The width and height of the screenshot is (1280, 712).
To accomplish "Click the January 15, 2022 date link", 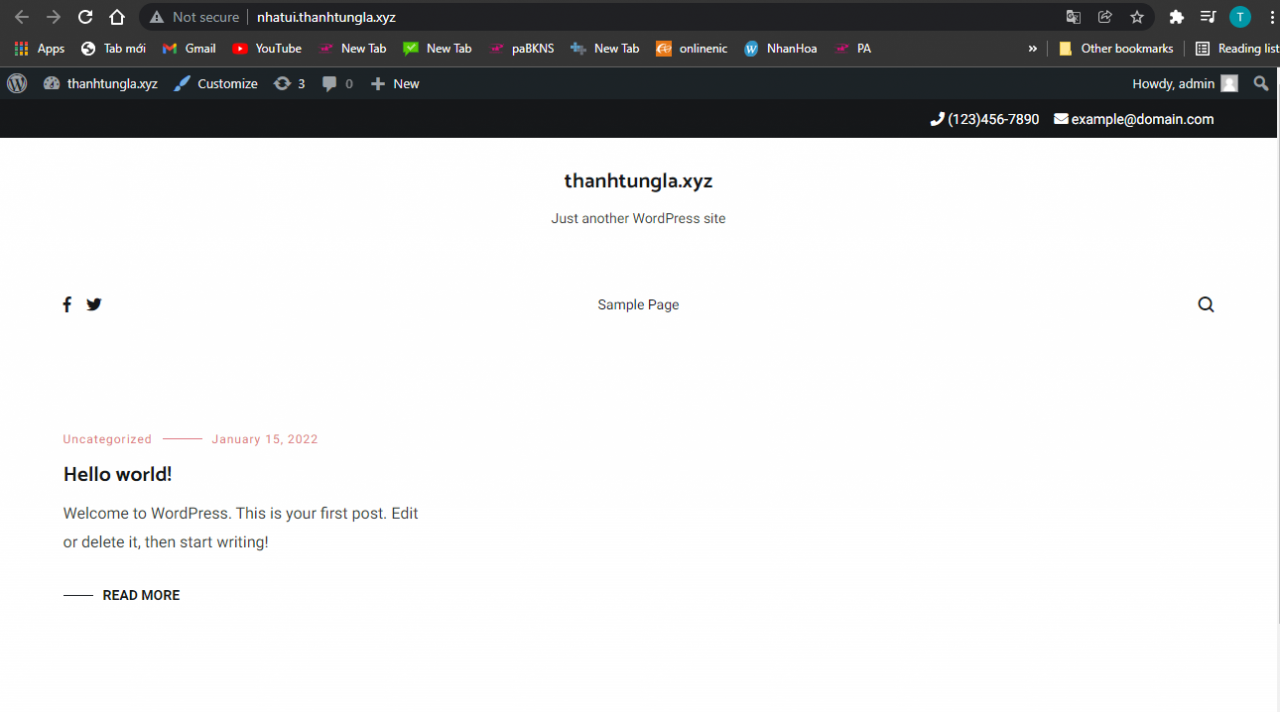I will pyautogui.click(x=265, y=439).
